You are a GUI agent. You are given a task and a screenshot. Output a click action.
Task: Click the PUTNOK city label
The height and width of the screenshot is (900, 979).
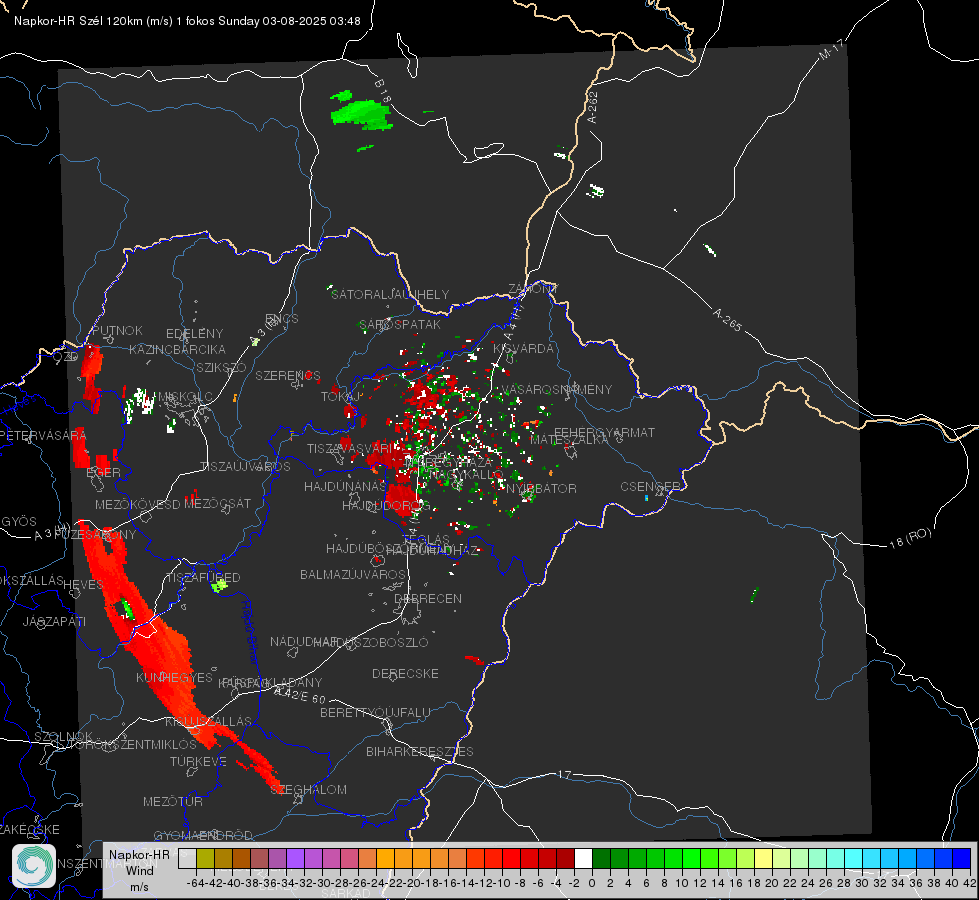pos(117,330)
